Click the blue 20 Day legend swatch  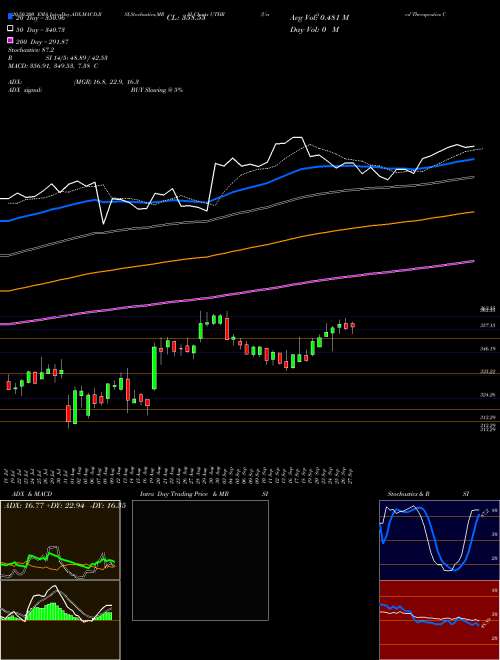10,18
